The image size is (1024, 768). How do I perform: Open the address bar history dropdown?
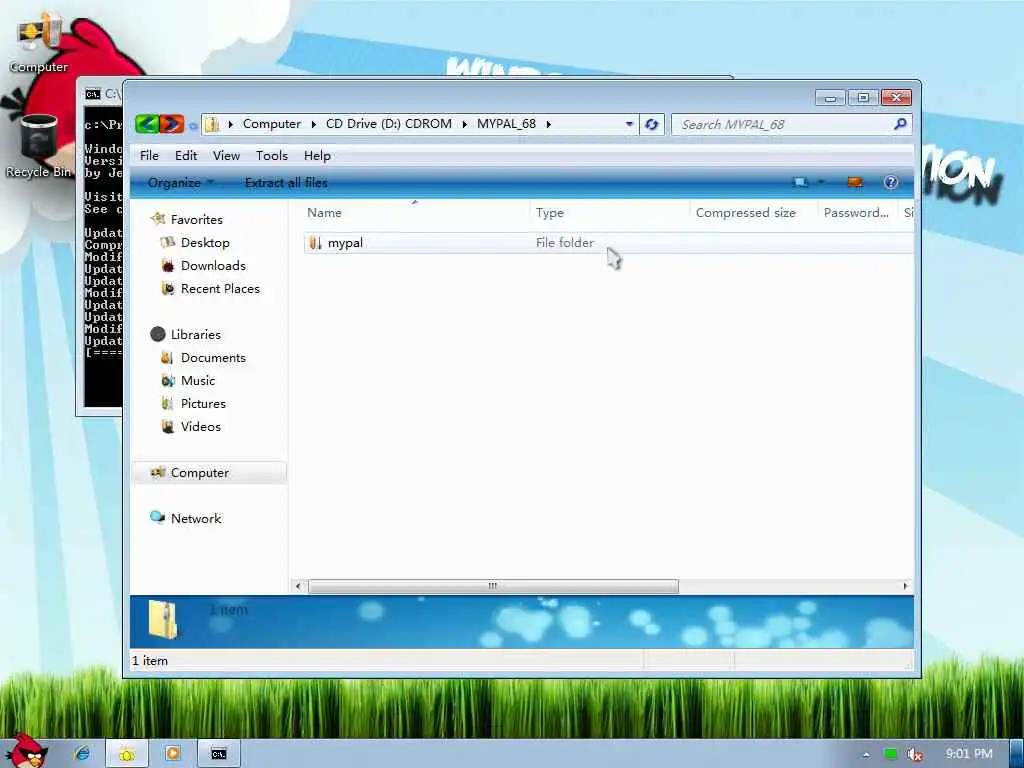pyautogui.click(x=629, y=124)
